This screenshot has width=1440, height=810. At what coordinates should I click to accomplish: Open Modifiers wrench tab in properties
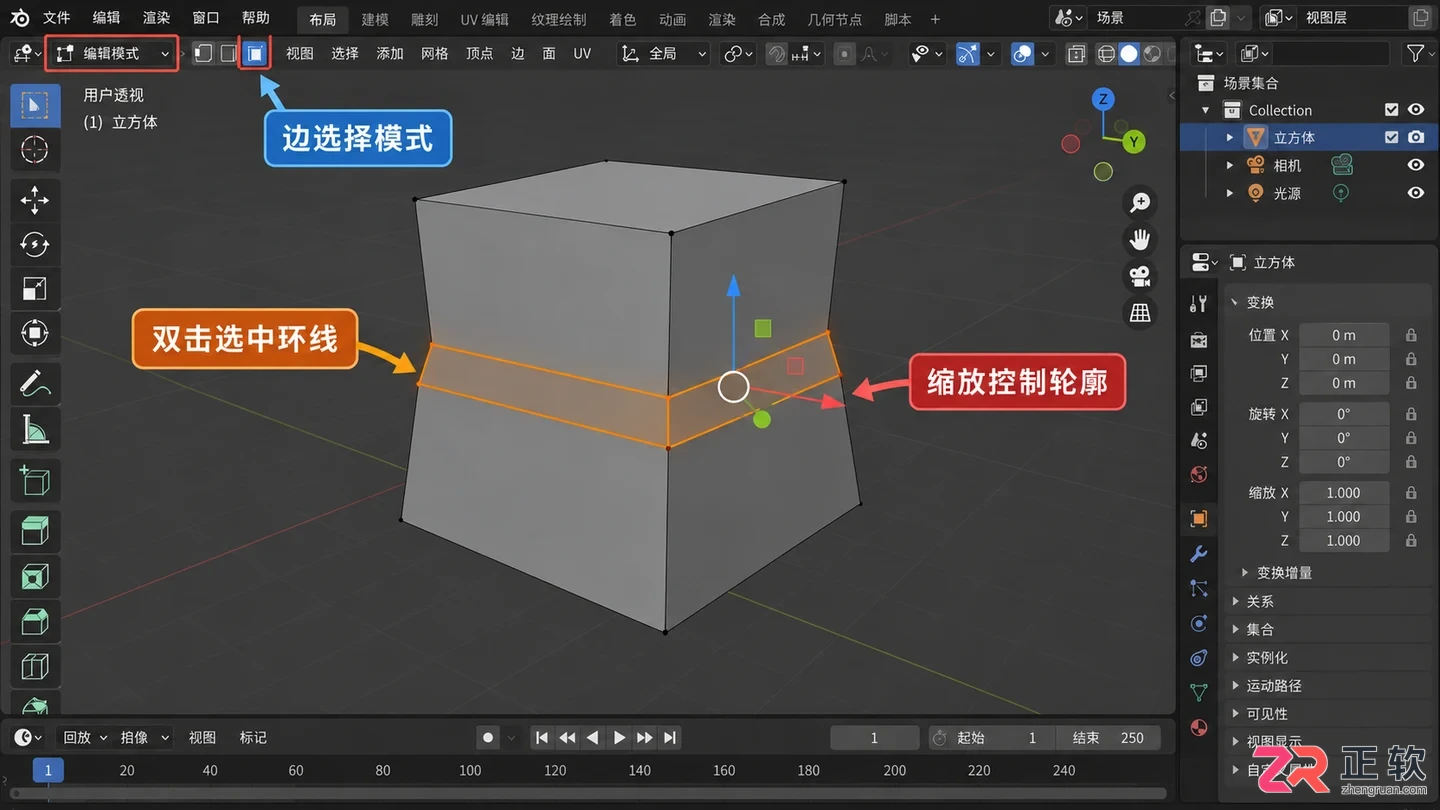(x=1199, y=554)
